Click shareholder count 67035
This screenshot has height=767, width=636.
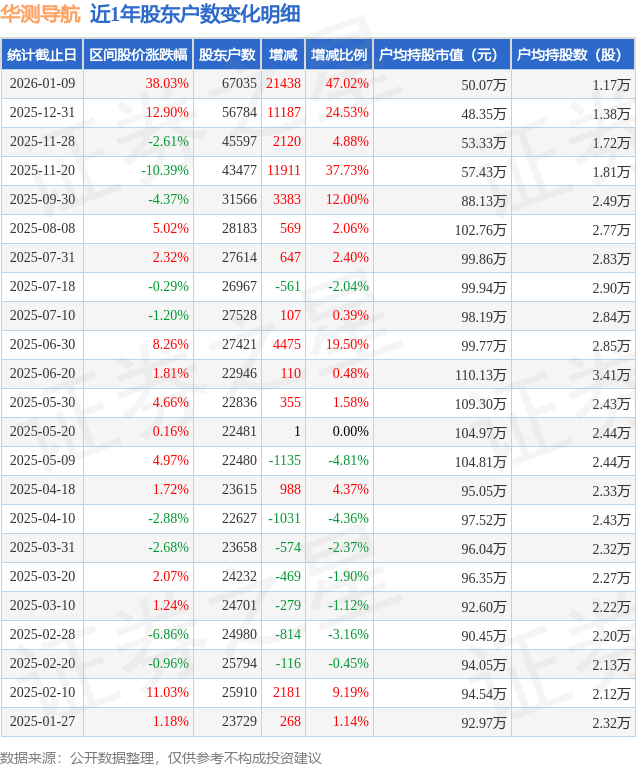coord(239,84)
